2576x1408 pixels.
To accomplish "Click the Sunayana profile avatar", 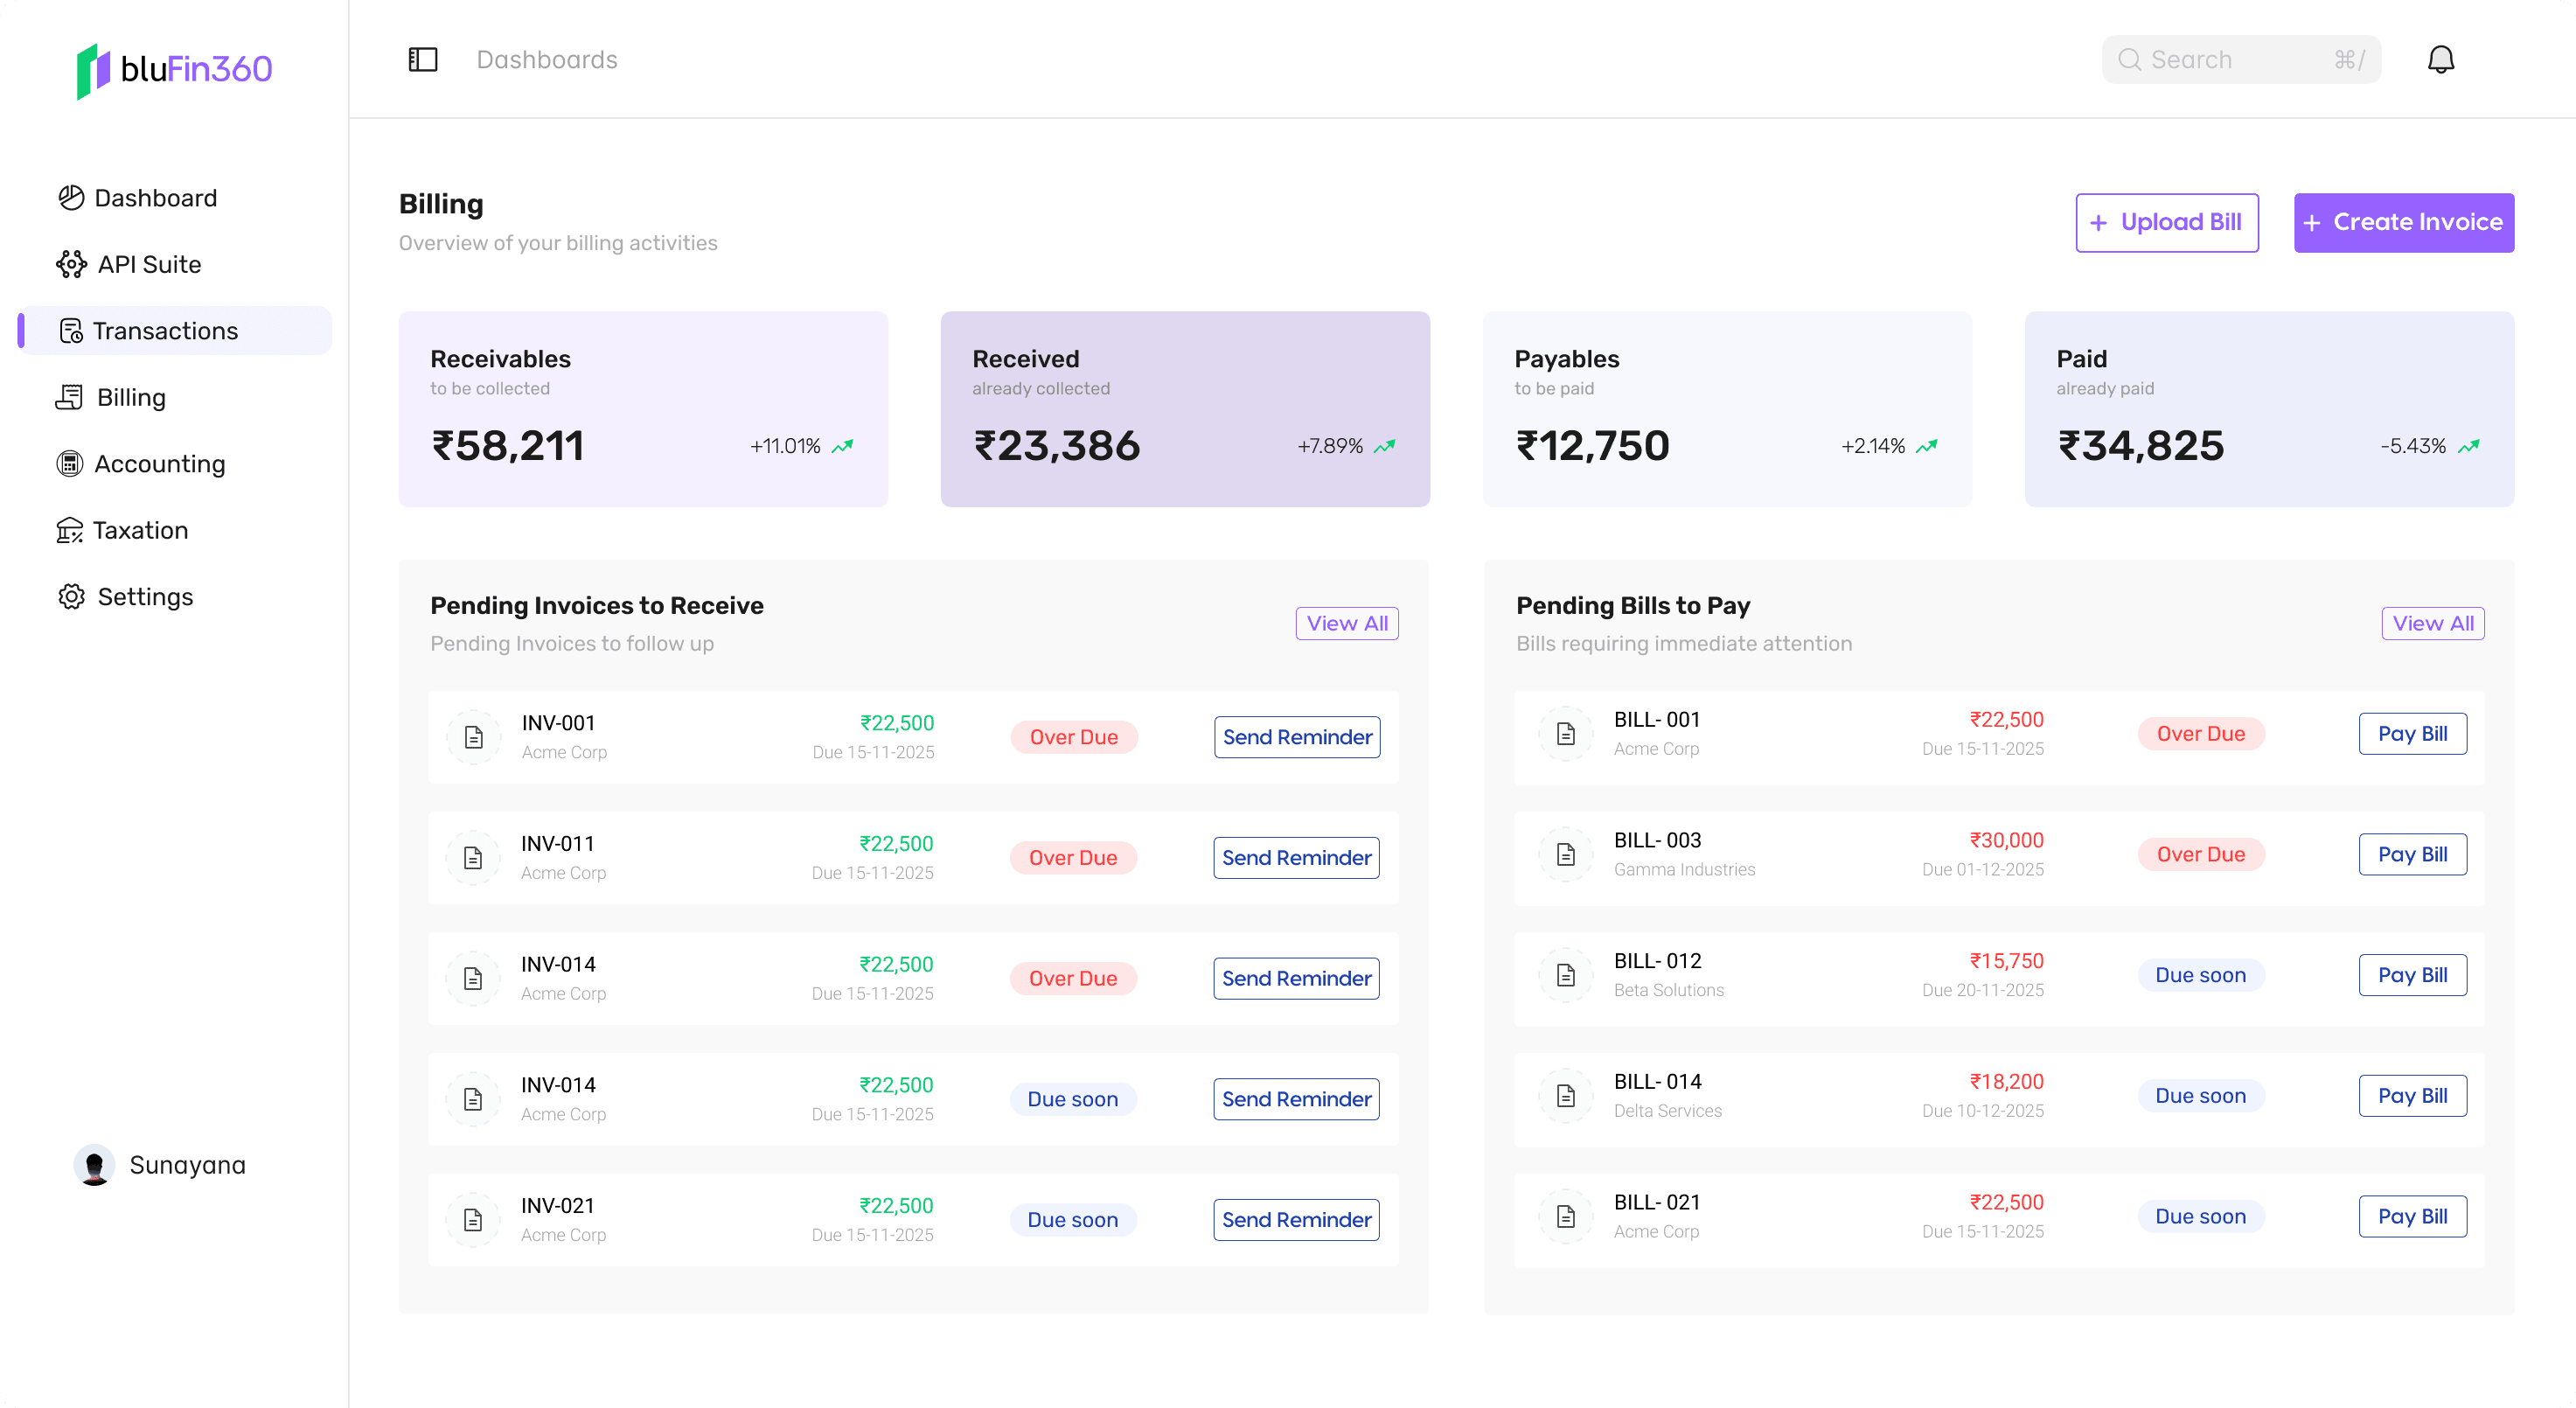I will click(x=95, y=1164).
